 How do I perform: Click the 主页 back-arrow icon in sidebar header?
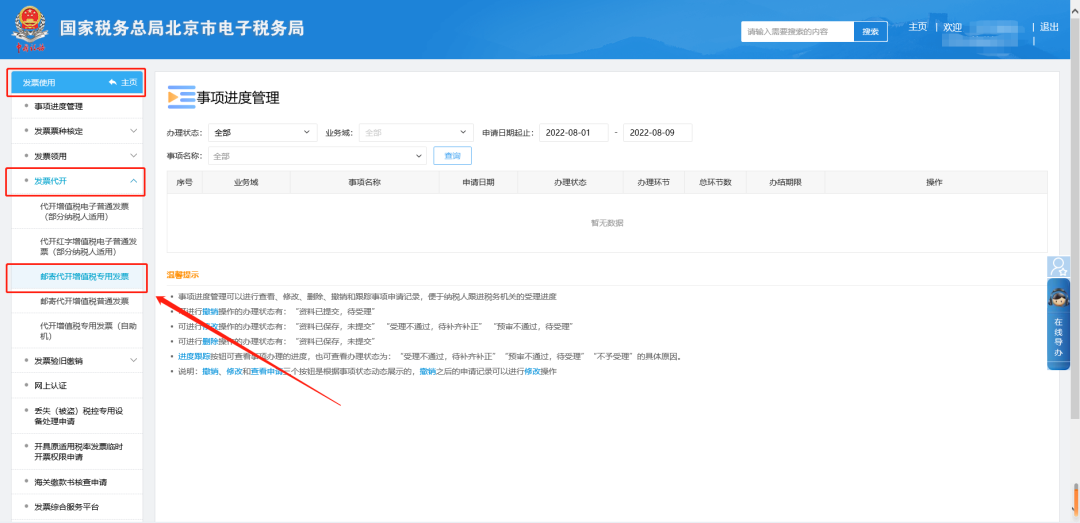(114, 82)
